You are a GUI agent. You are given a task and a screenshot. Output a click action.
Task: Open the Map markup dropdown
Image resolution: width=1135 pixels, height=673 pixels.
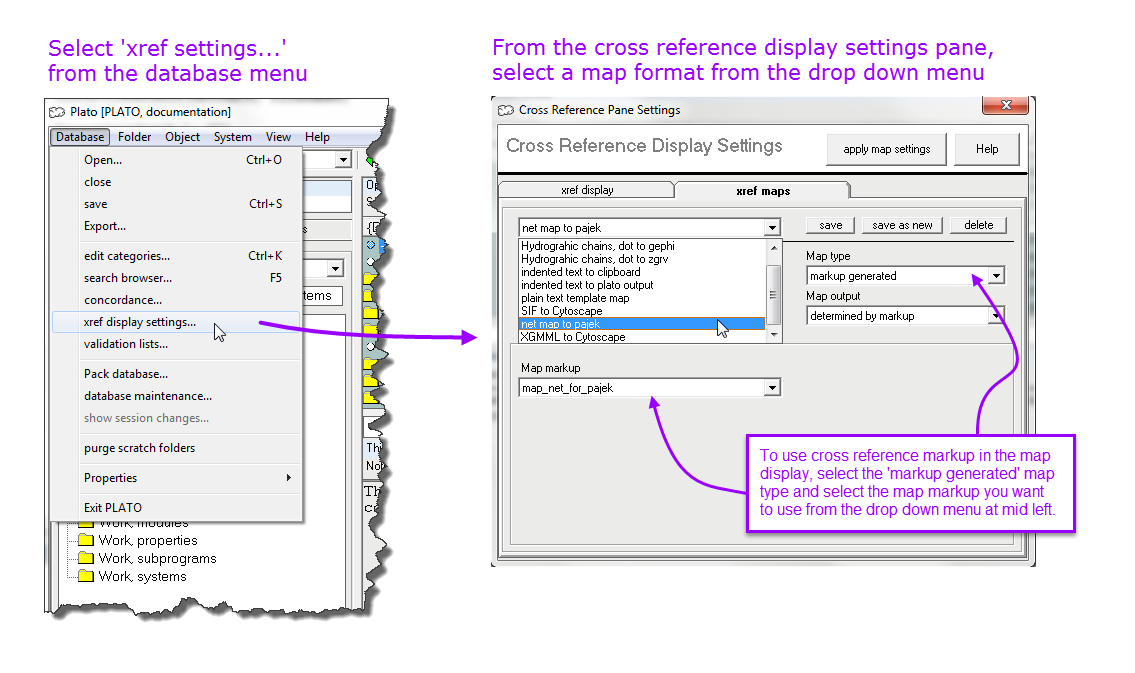tap(771, 388)
